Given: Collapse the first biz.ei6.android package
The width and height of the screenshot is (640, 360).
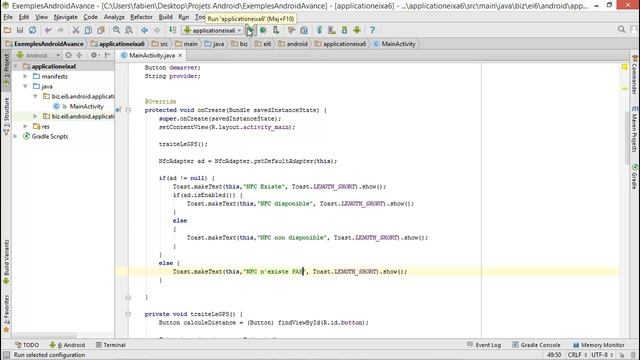Looking at the screenshot, I should (36, 96).
